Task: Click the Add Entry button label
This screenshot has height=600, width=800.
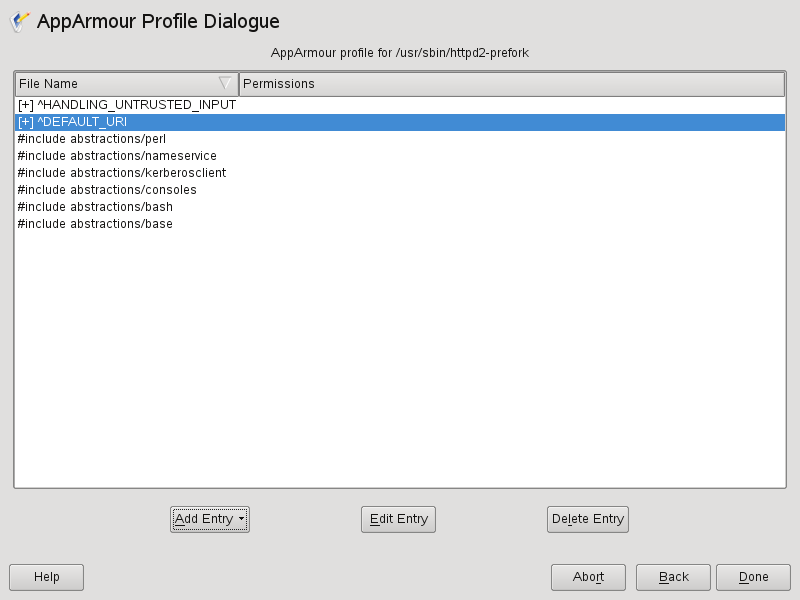Action: pos(204,519)
